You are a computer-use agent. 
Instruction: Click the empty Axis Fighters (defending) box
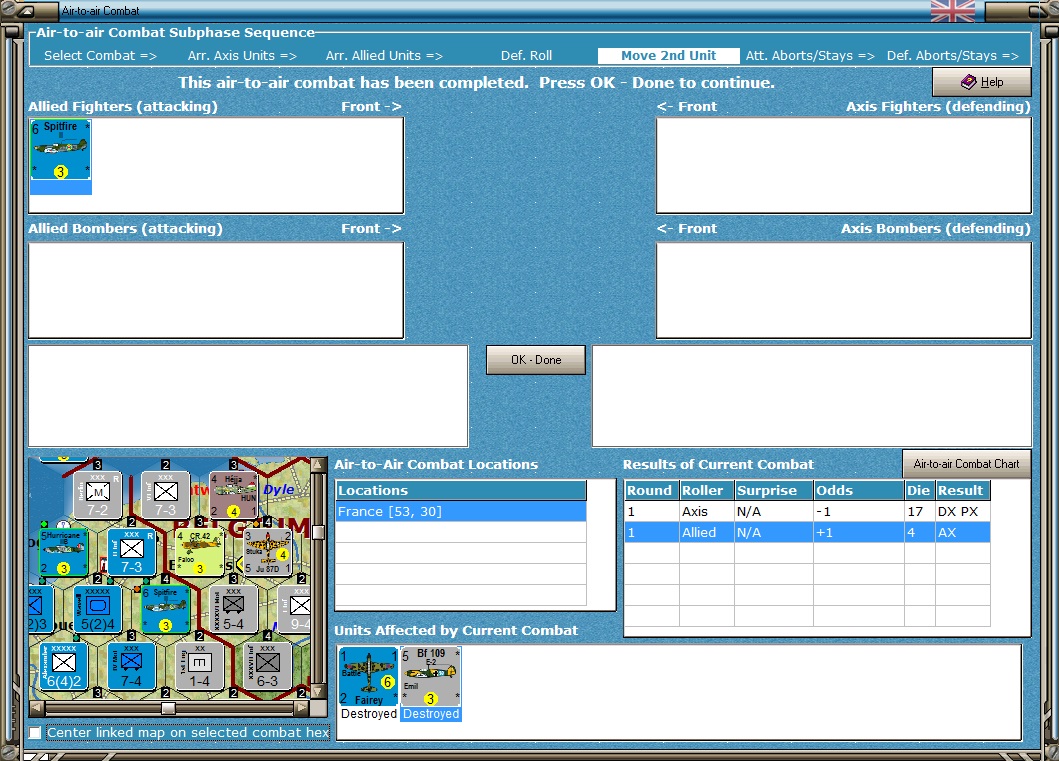tap(844, 165)
